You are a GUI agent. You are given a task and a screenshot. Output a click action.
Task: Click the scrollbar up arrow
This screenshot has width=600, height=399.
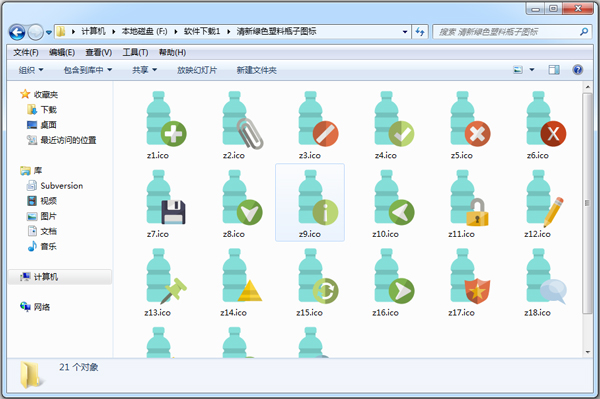tap(587, 87)
